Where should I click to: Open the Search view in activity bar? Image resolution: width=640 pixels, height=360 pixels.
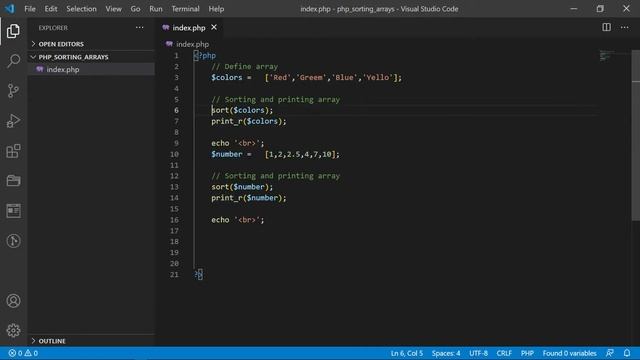pyautogui.click(x=13, y=61)
